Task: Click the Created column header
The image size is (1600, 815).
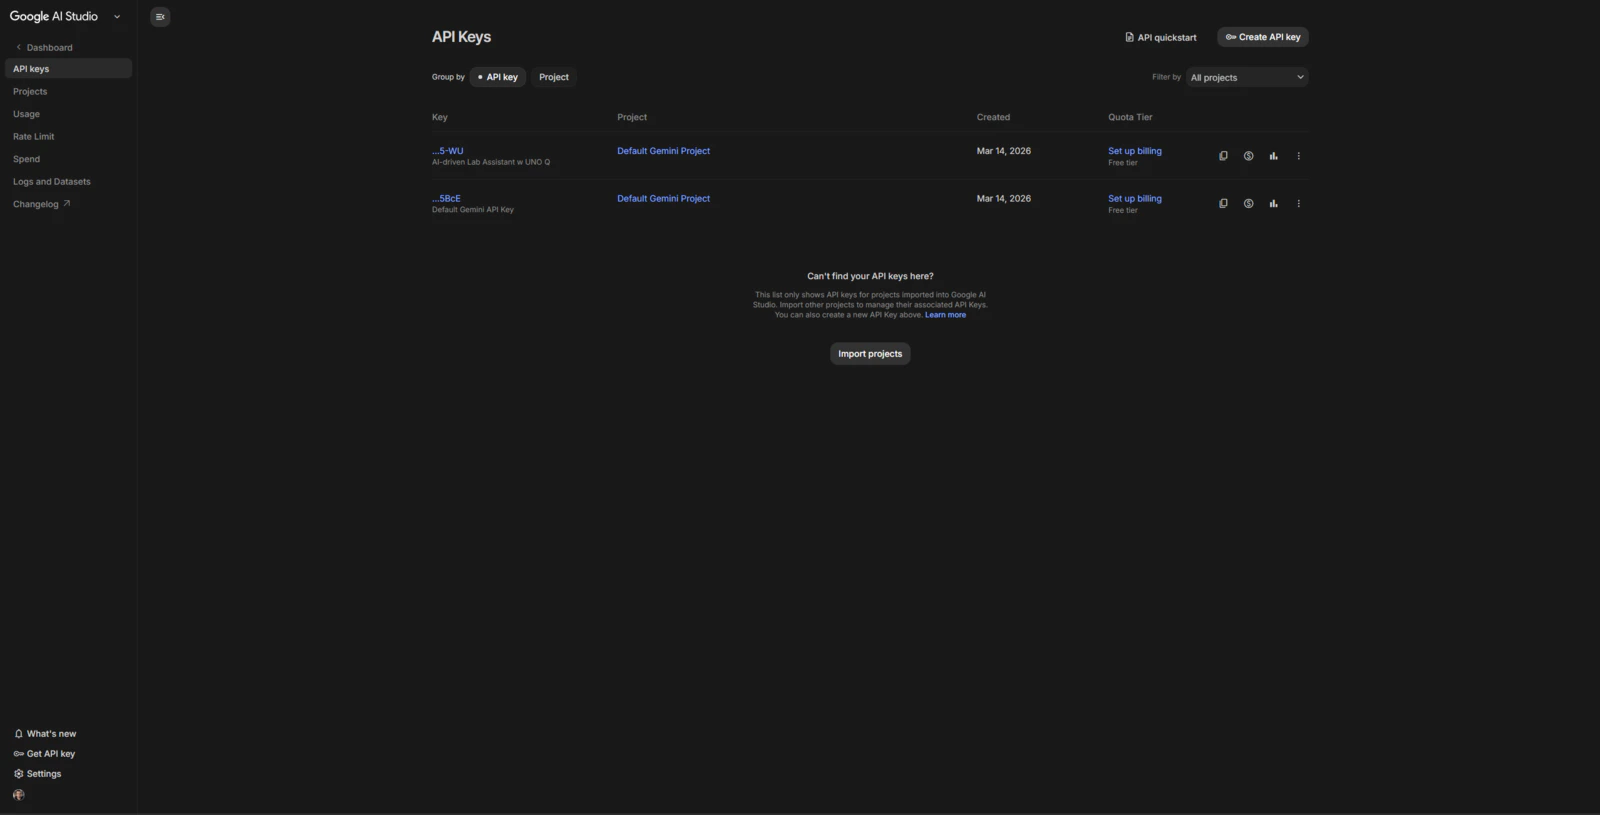Action: point(994,117)
